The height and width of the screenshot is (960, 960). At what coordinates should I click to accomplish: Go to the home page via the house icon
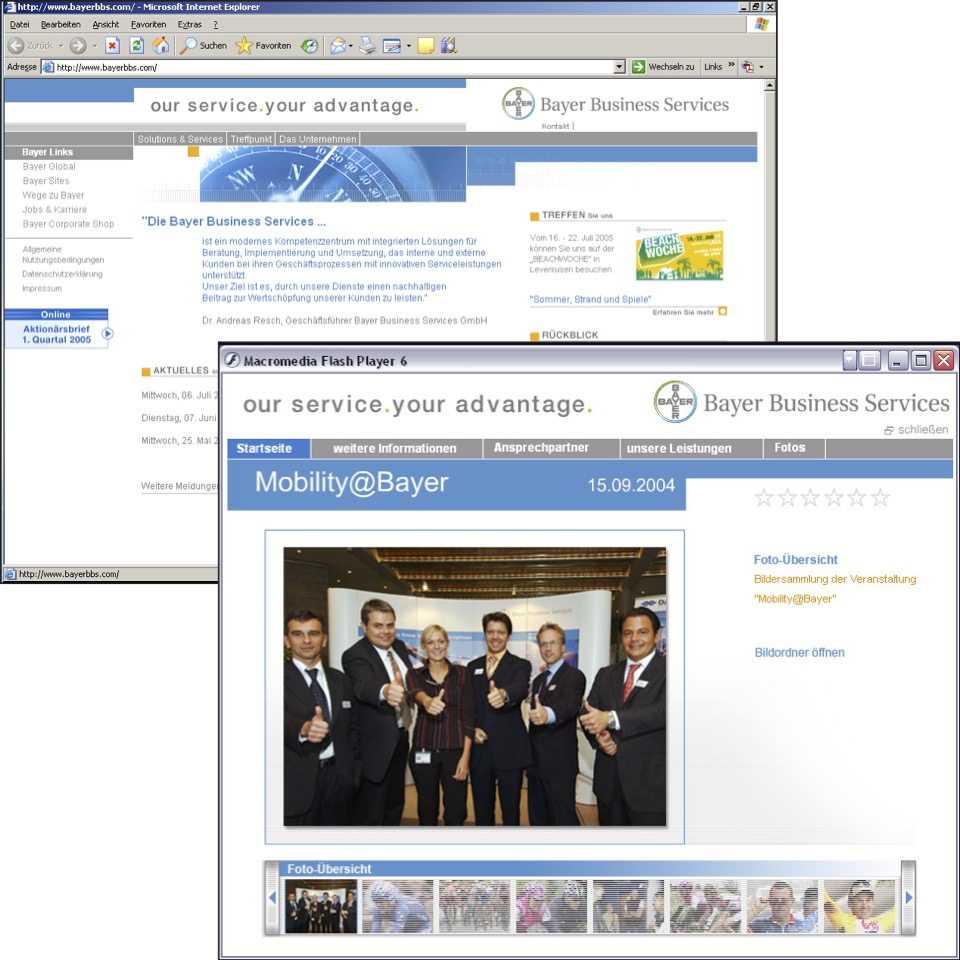(x=160, y=45)
